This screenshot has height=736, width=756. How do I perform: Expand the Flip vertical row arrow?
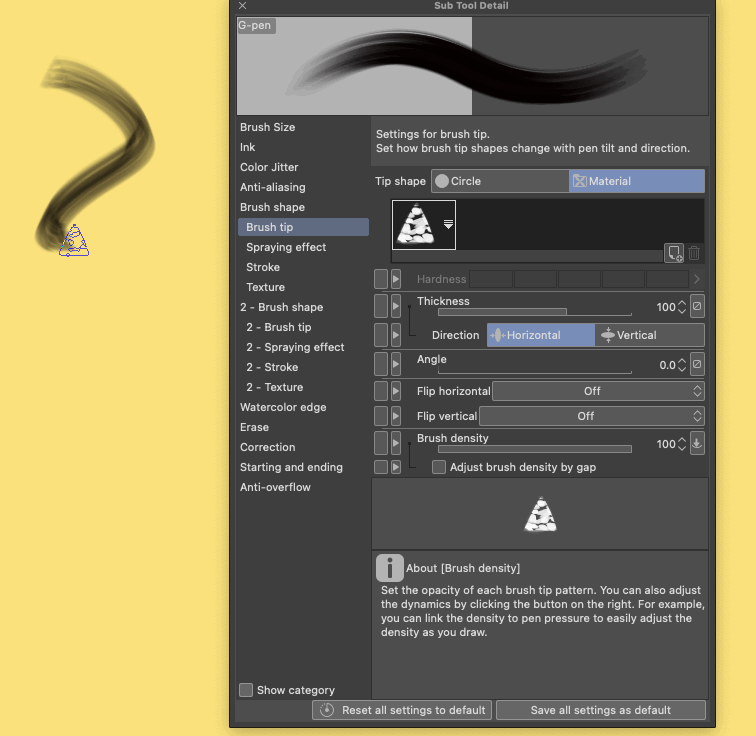[396, 416]
